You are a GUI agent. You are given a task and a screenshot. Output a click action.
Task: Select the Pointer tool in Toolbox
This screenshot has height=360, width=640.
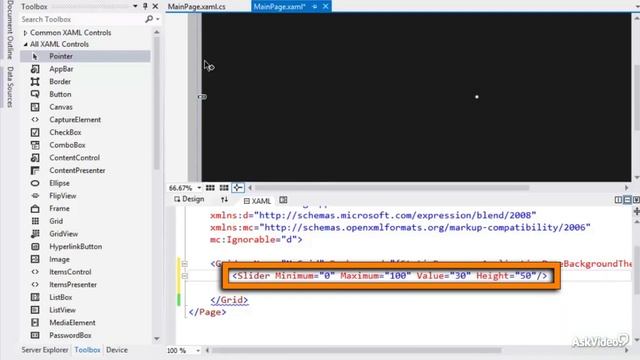point(86,56)
